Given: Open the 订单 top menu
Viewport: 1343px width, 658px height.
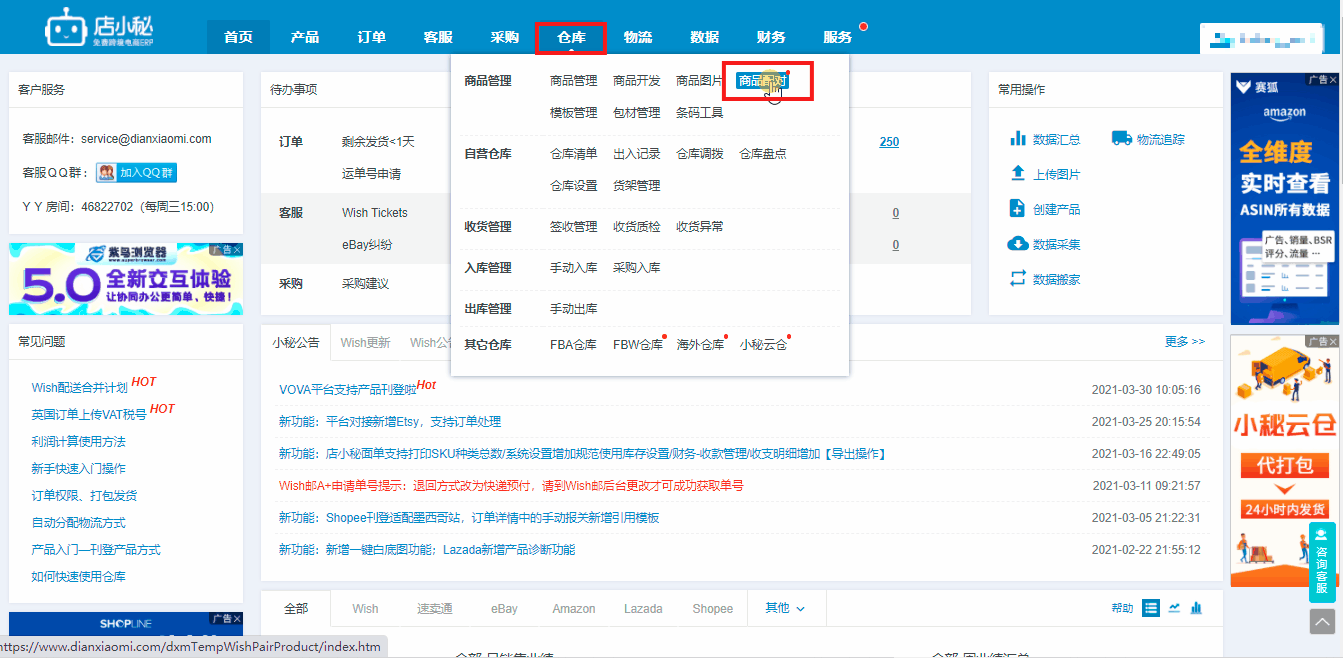Looking at the screenshot, I should pos(371,37).
